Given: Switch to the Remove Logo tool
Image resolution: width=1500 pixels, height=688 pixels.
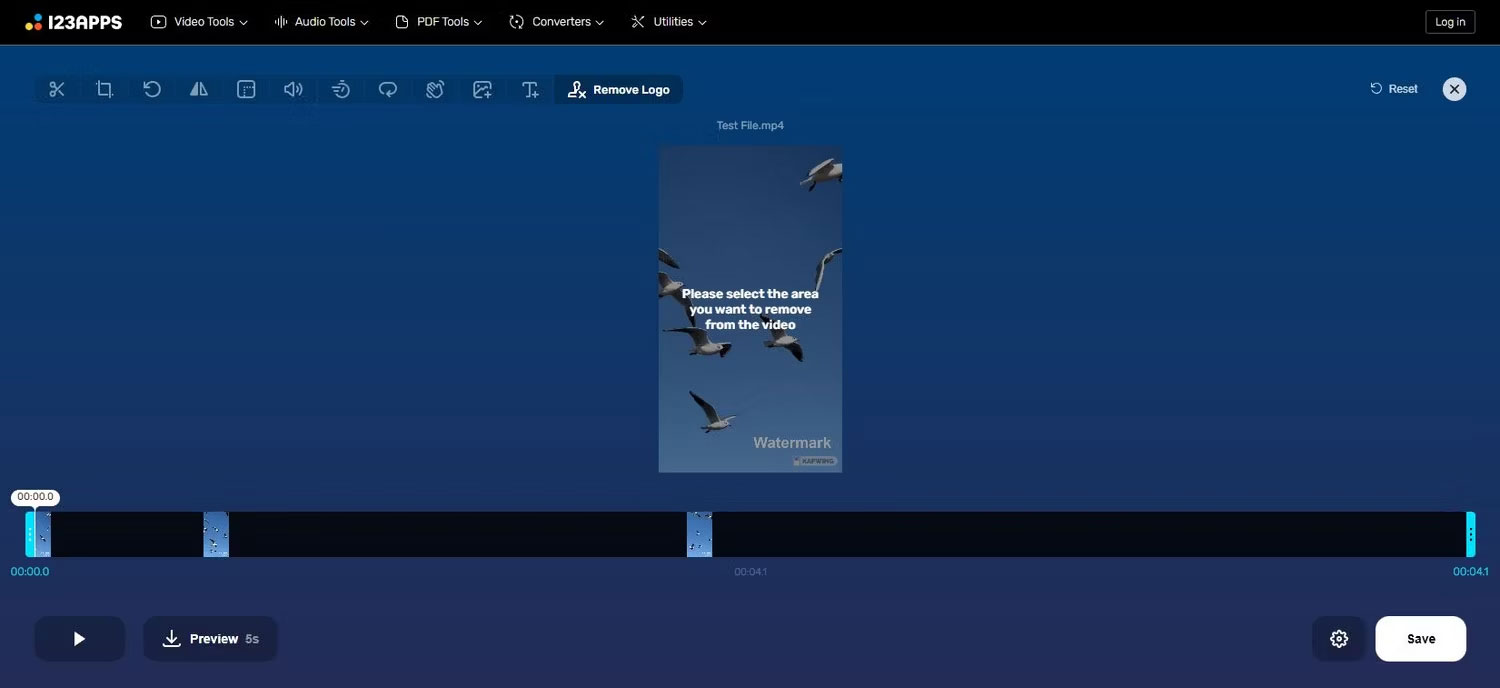Looking at the screenshot, I should pyautogui.click(x=618, y=89).
